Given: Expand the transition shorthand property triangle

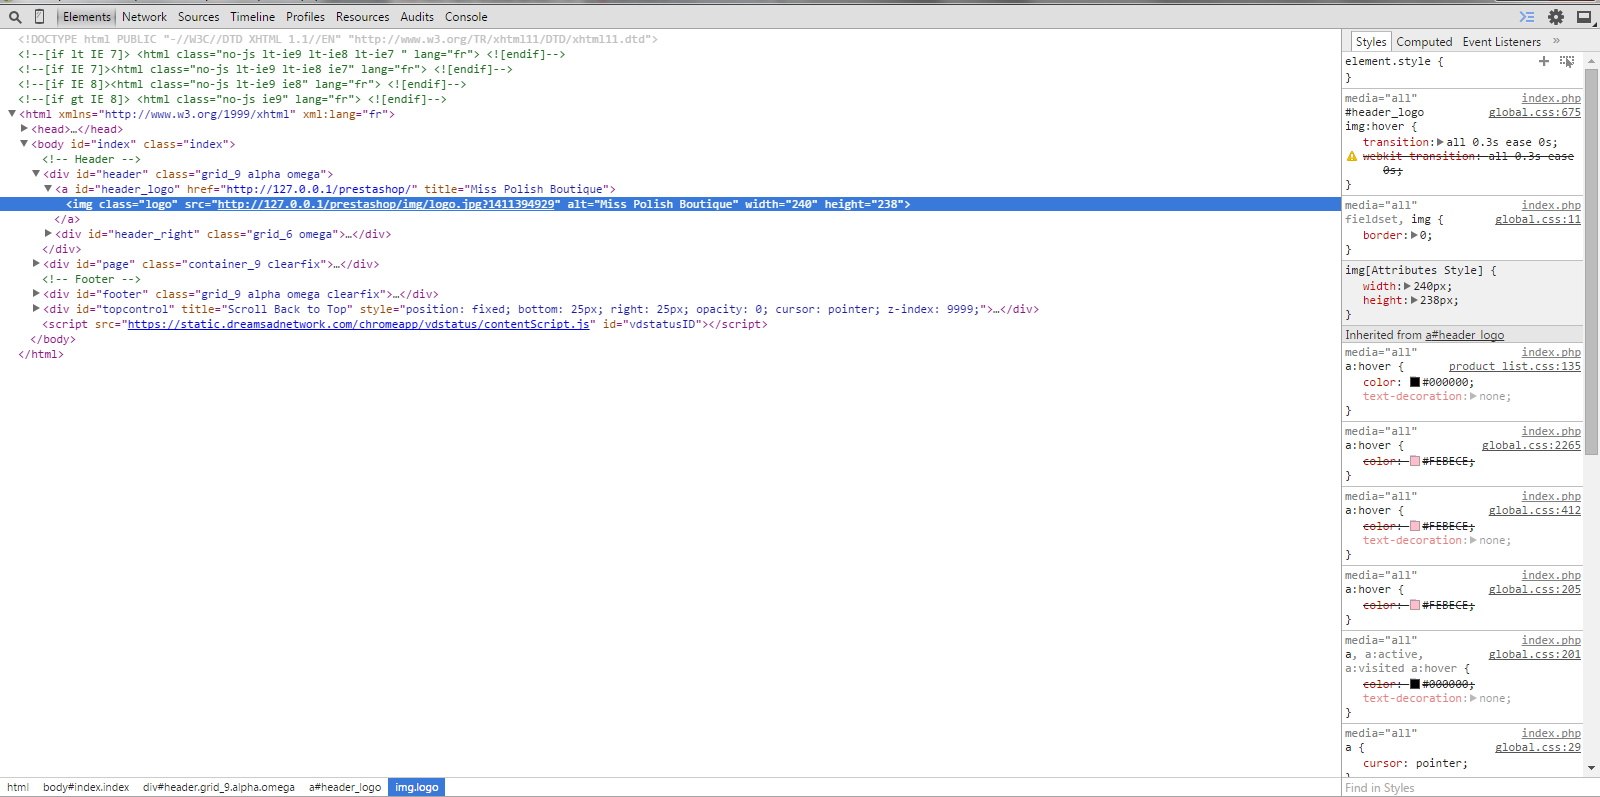Looking at the screenshot, I should point(1440,142).
